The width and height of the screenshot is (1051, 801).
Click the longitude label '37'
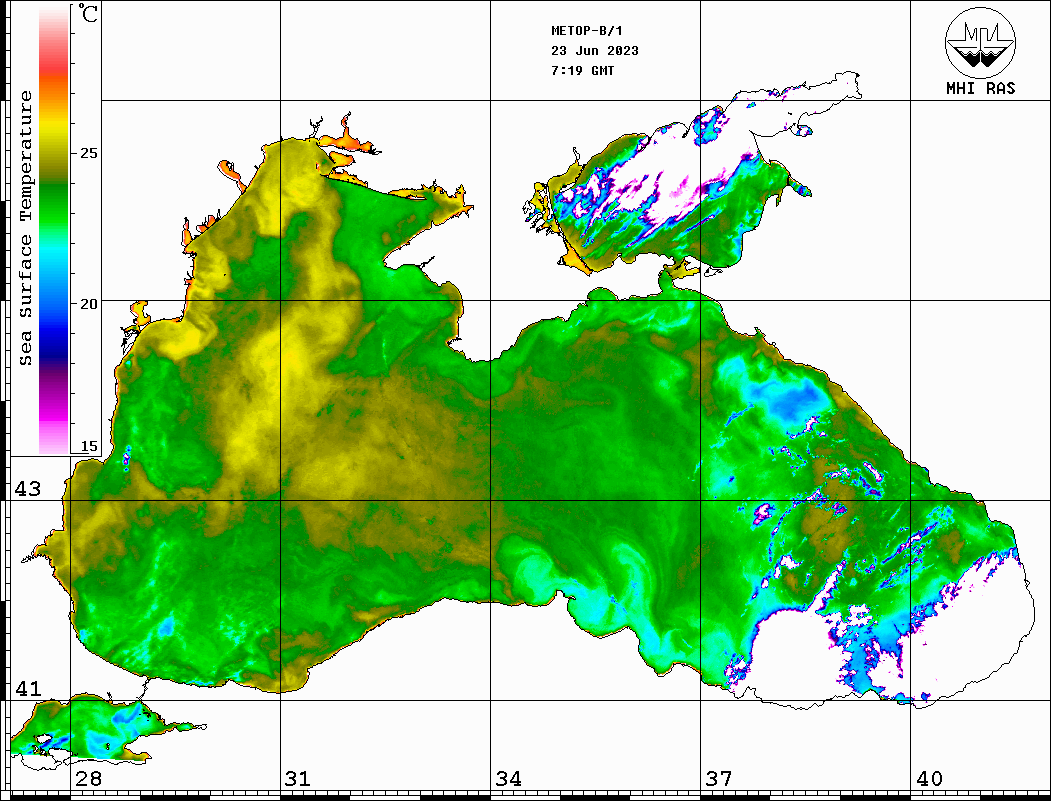(719, 779)
